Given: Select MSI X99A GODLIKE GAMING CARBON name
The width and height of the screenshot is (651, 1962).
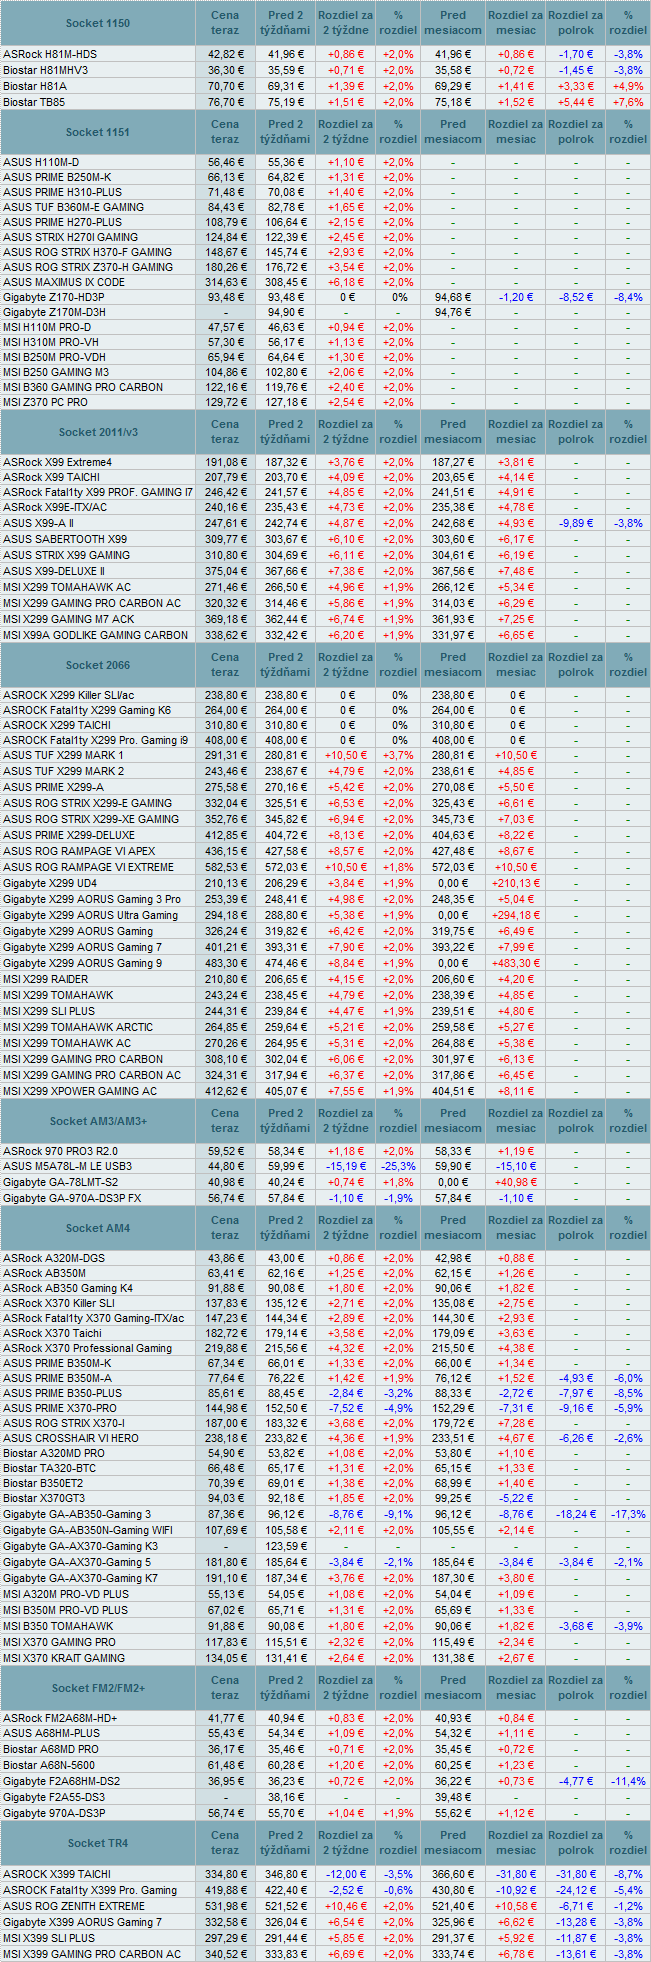Looking at the screenshot, I should click(x=95, y=635).
